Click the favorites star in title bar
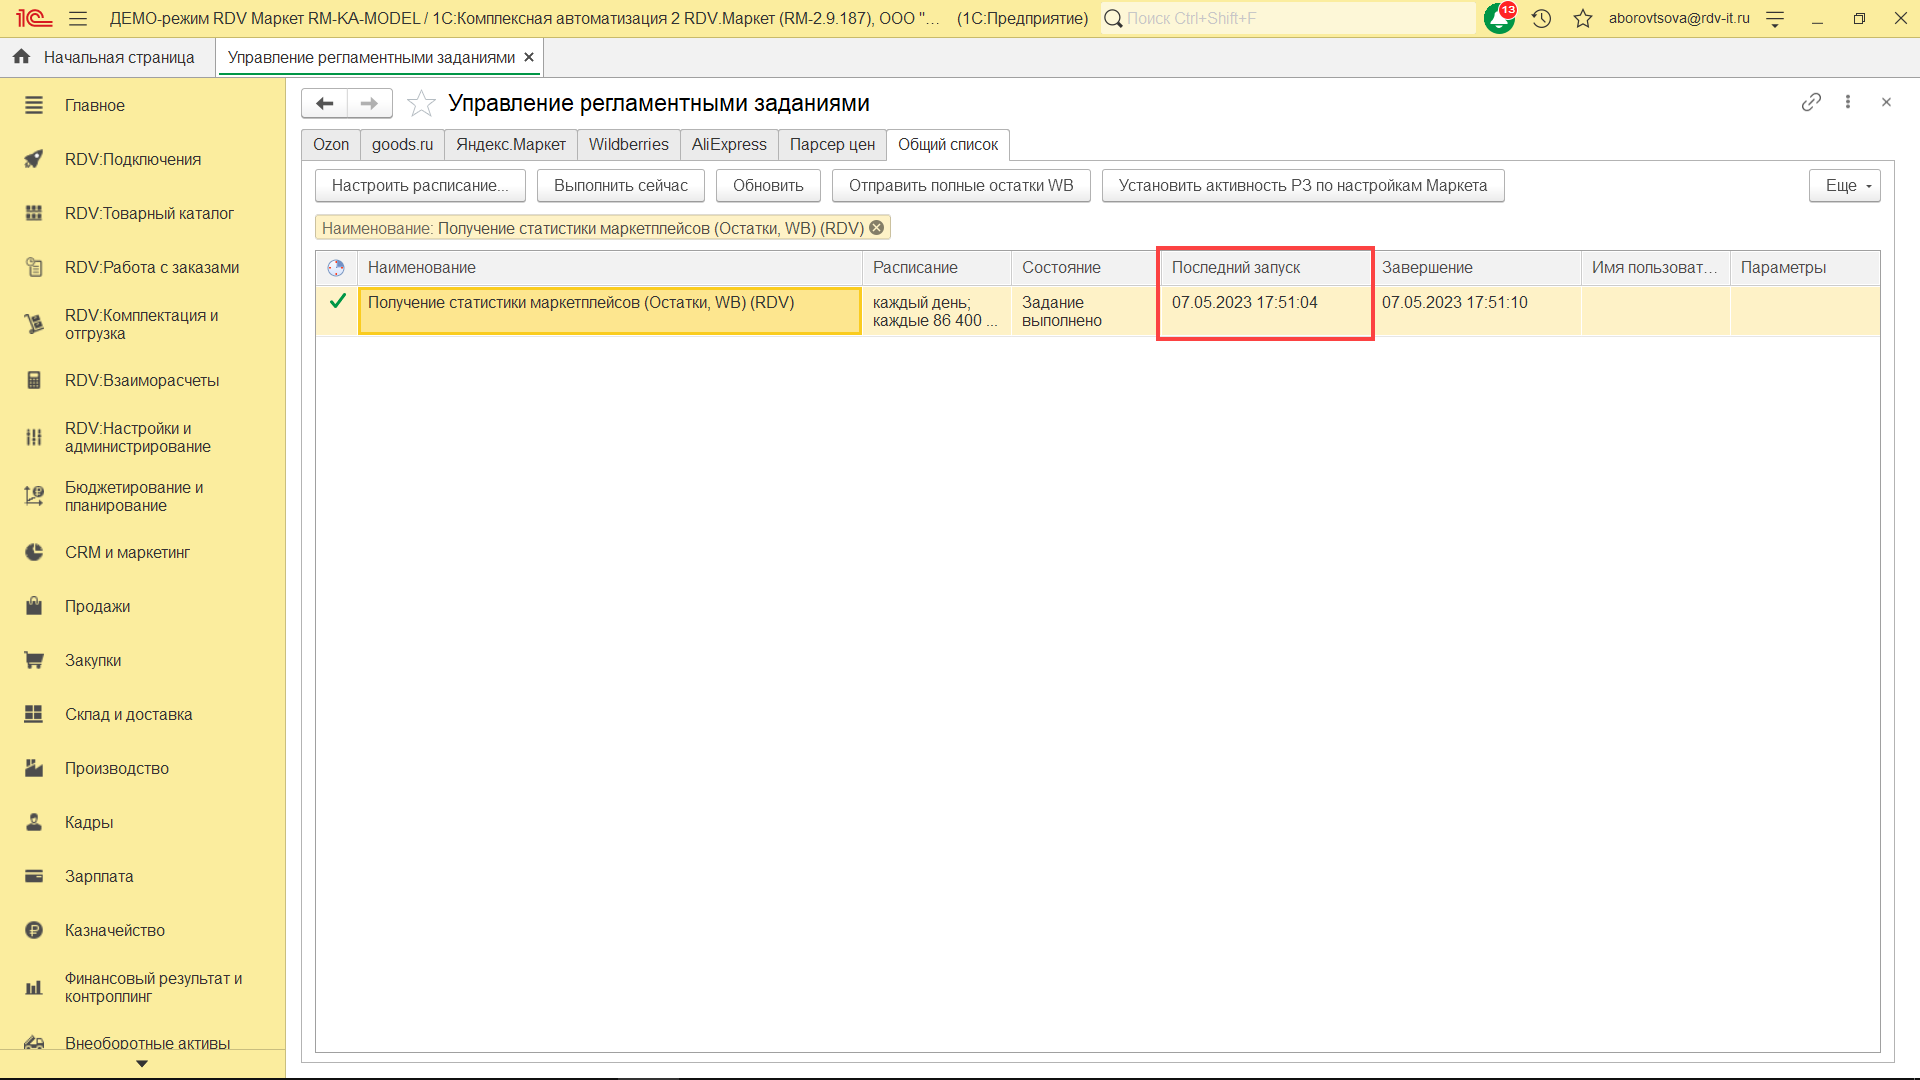Viewport: 1920px width, 1080px height. (1582, 18)
